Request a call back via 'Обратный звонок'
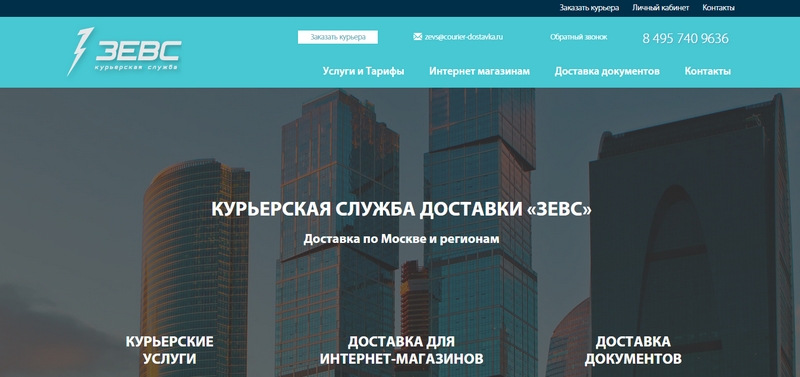The height and width of the screenshot is (377, 800). (578, 37)
